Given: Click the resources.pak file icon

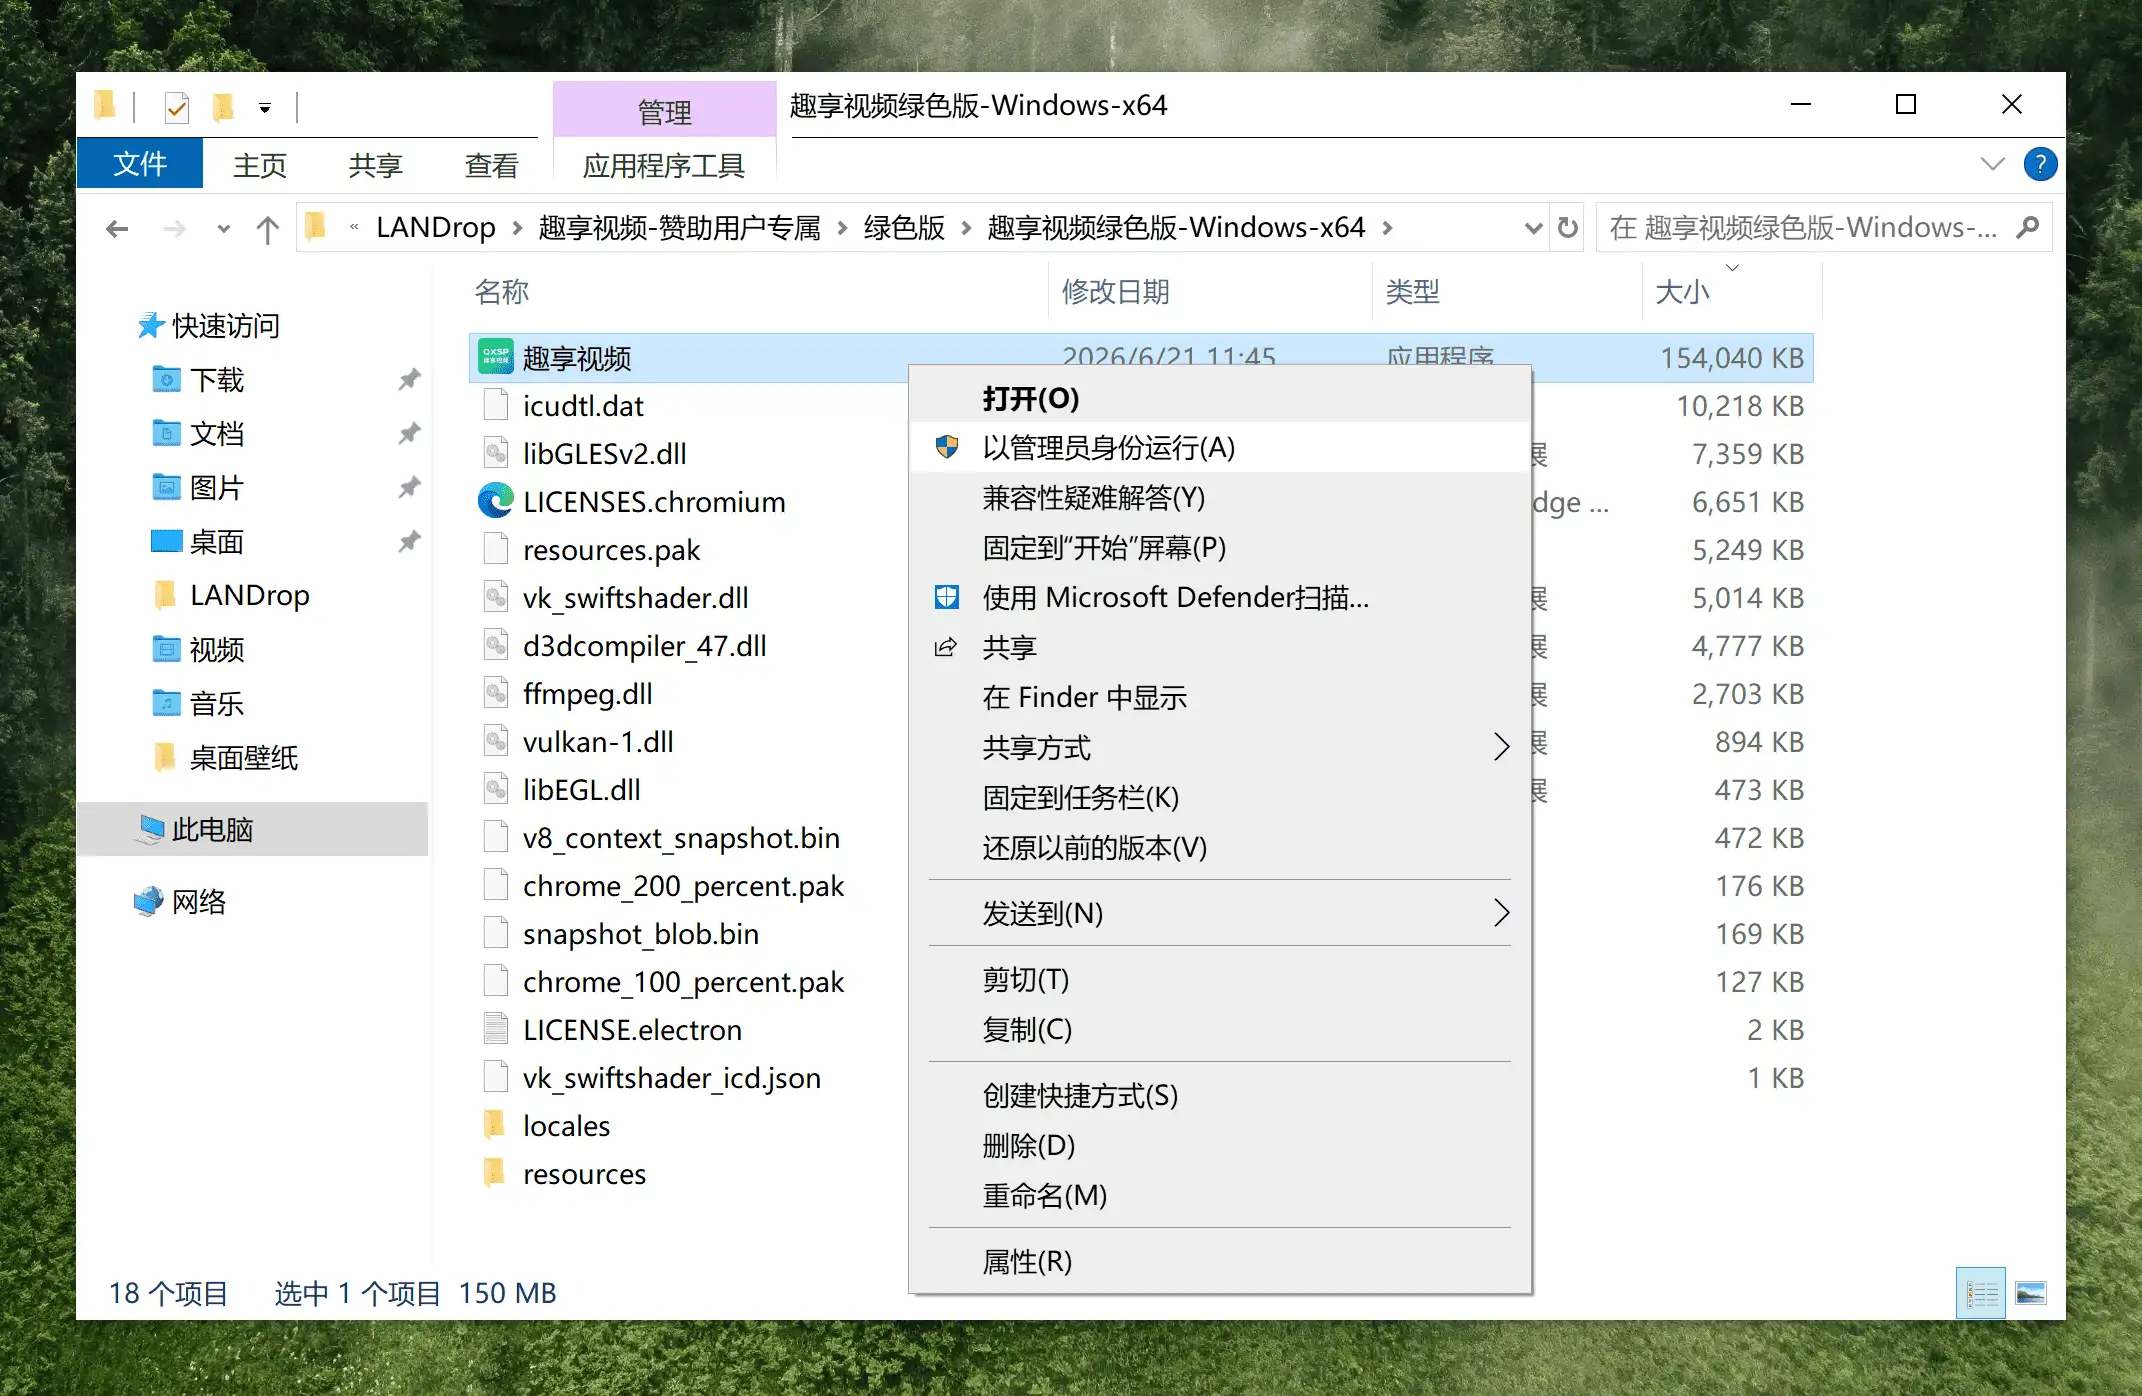Looking at the screenshot, I should tap(496, 549).
